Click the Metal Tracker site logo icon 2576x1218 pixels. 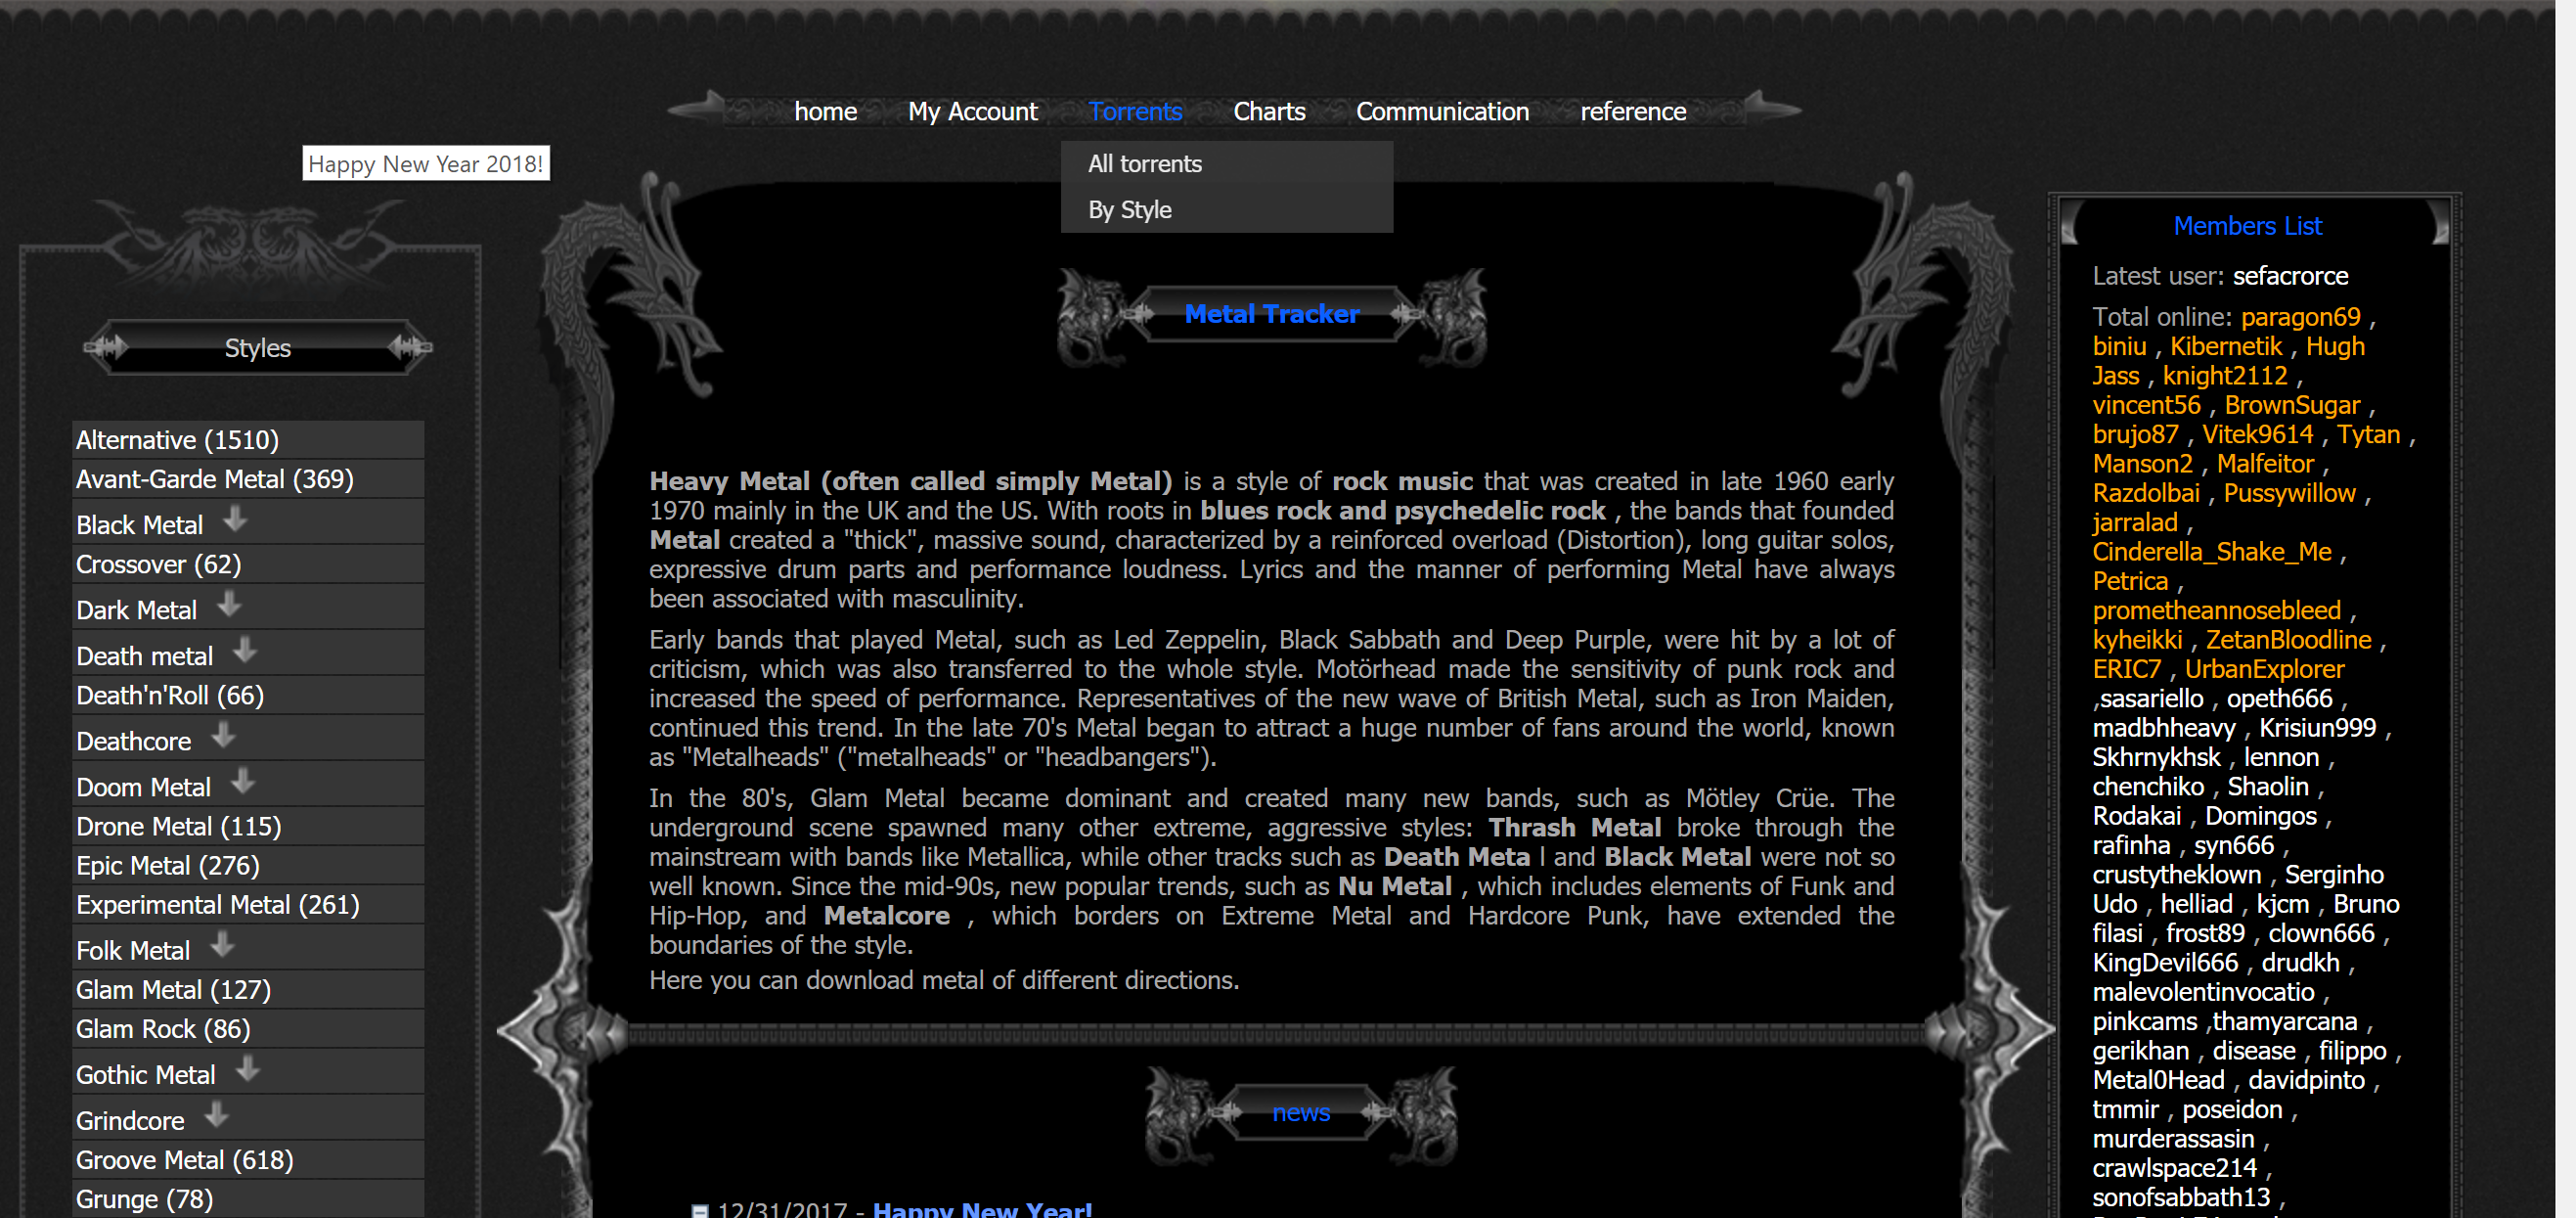[1273, 314]
